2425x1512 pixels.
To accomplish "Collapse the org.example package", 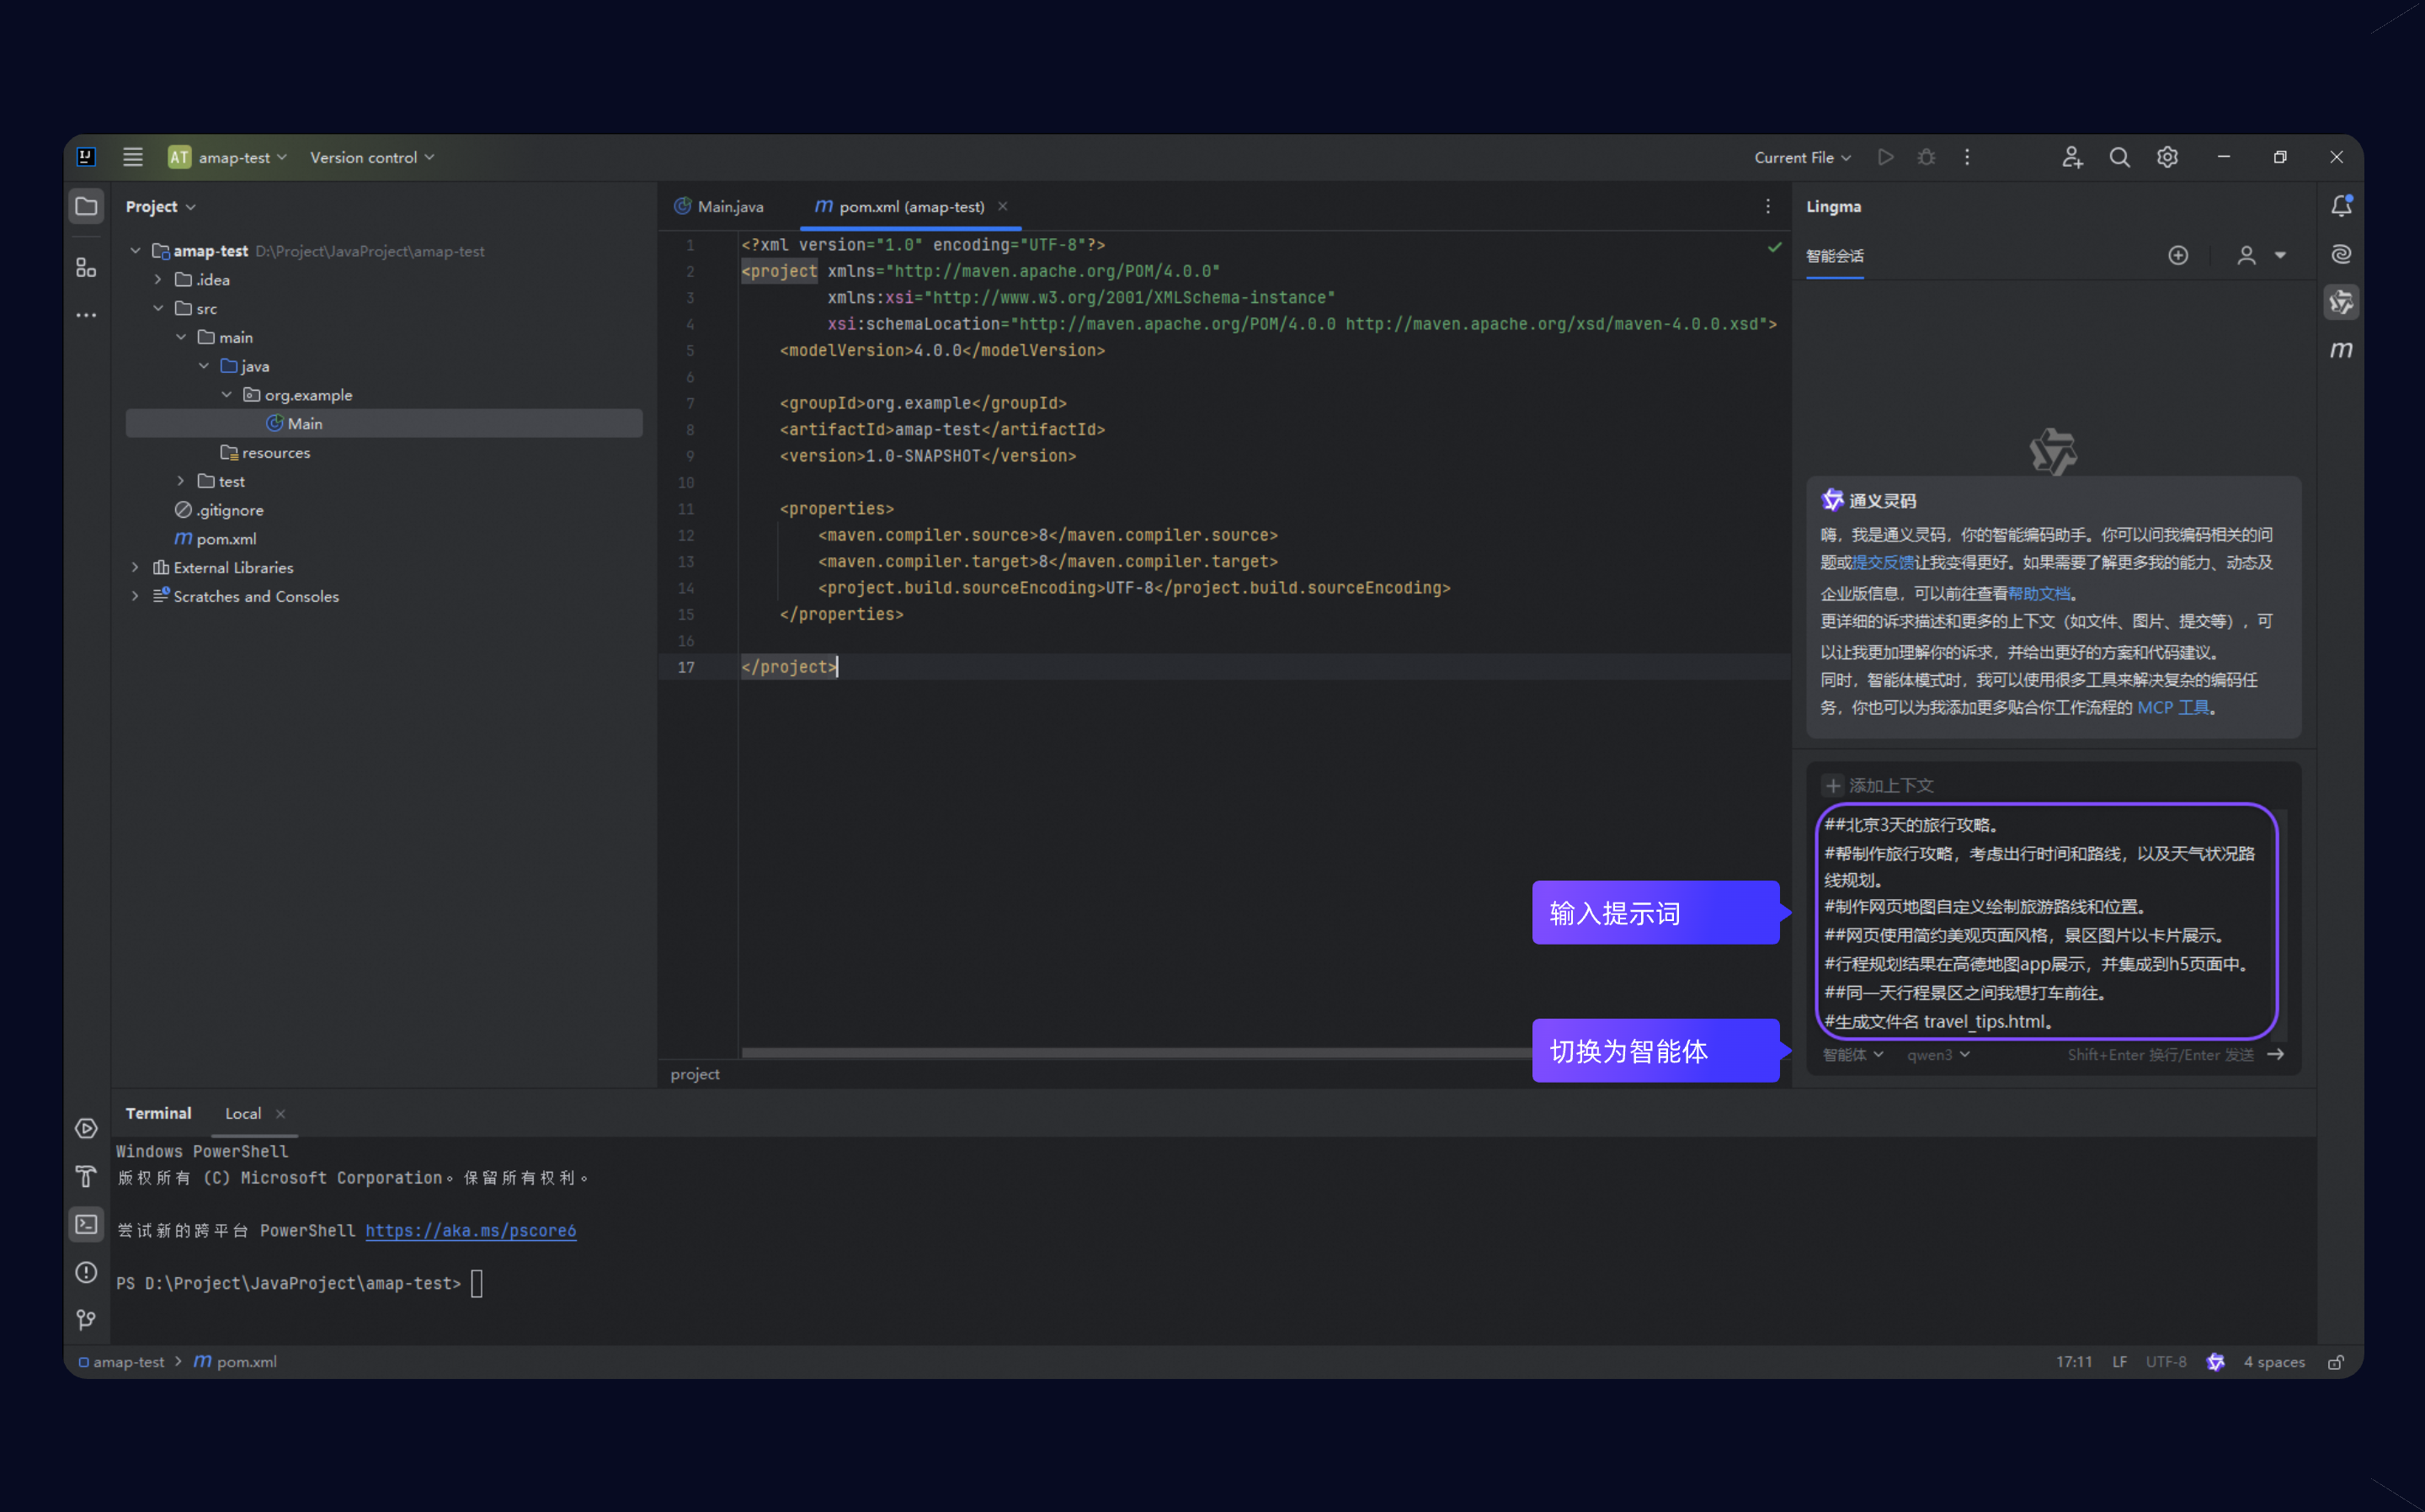I will 227,394.
